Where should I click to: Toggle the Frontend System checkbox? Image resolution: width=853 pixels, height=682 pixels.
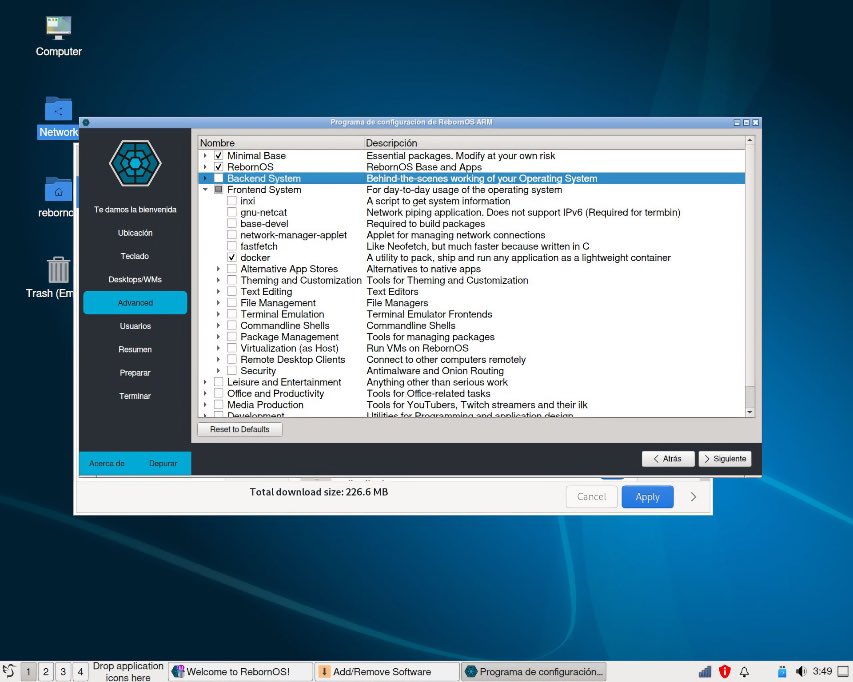coord(218,190)
